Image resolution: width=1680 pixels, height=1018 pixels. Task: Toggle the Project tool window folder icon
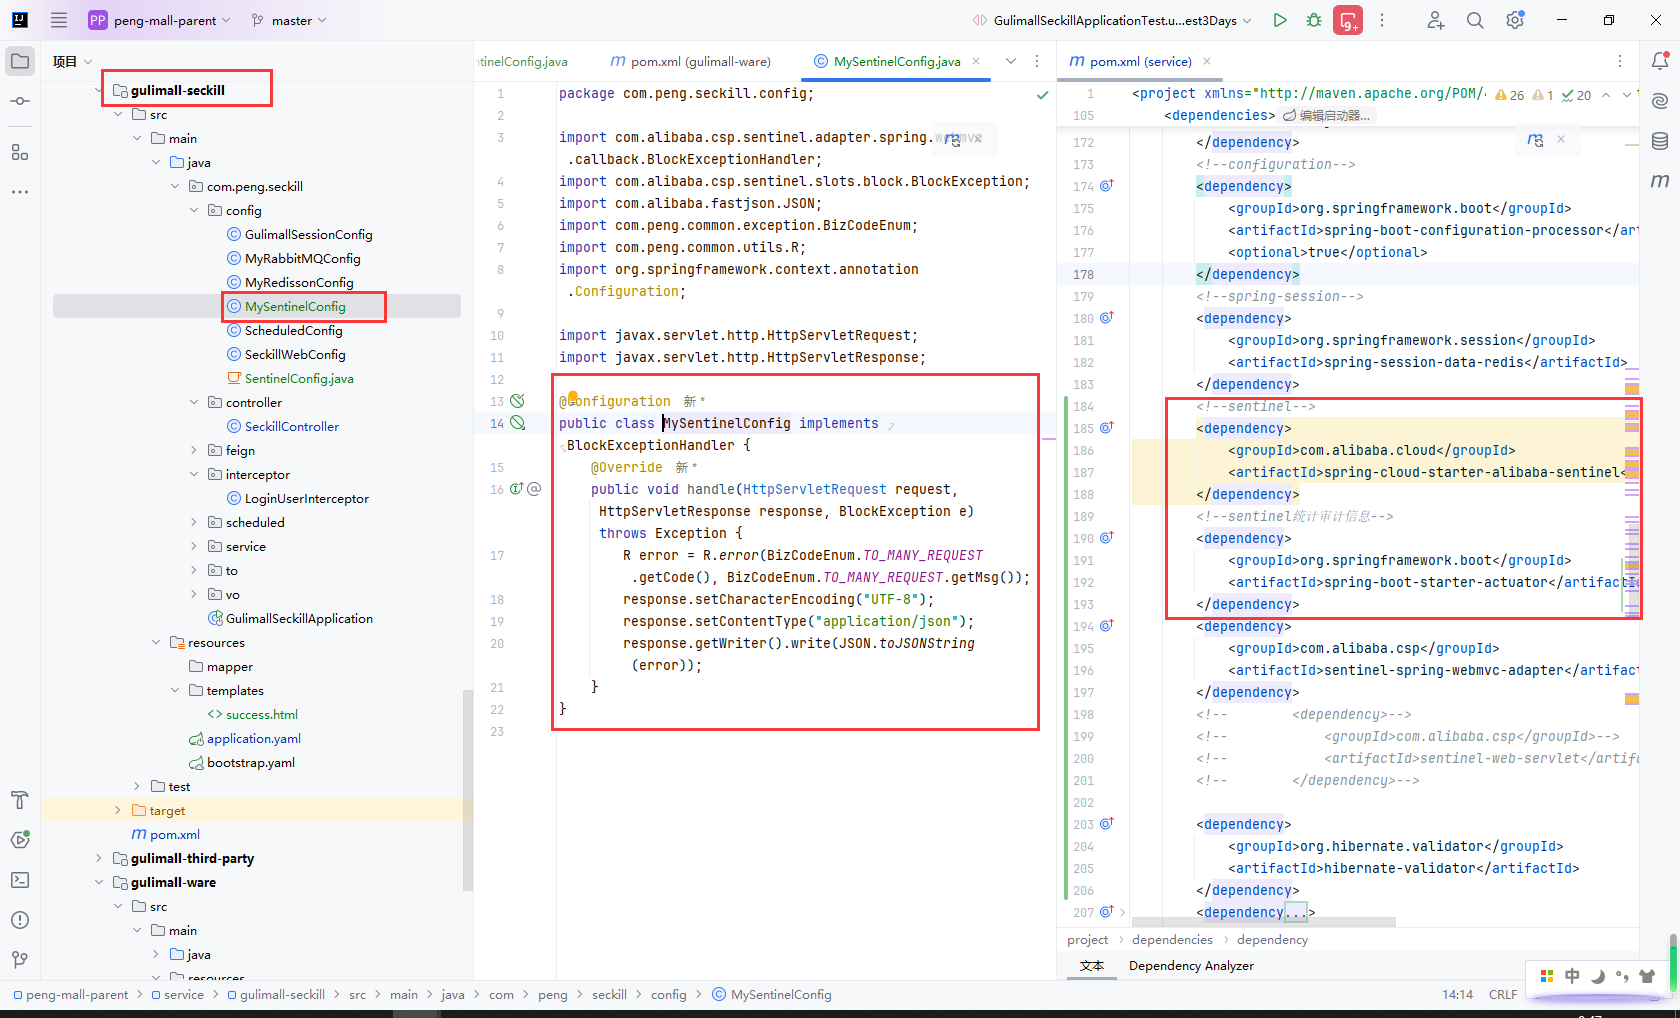[20, 61]
